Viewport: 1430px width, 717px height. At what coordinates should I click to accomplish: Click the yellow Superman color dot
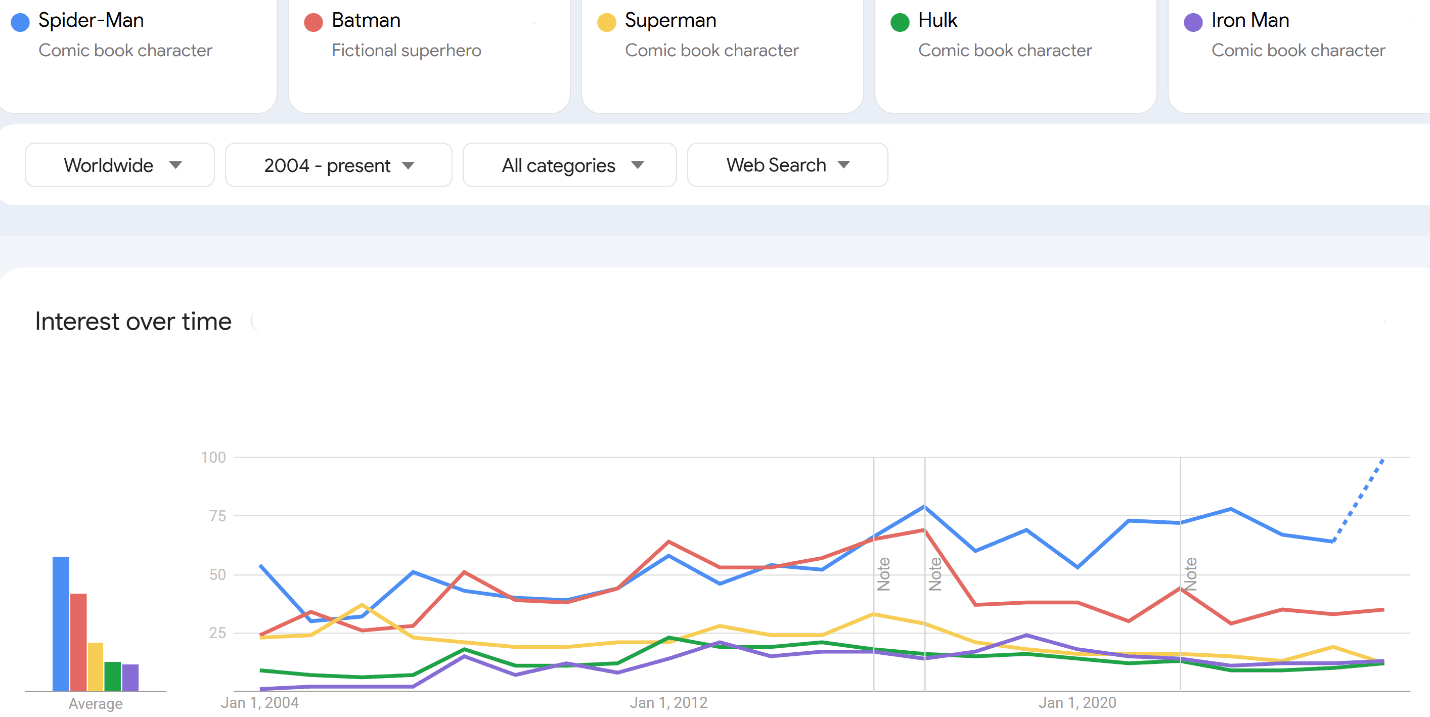[606, 22]
